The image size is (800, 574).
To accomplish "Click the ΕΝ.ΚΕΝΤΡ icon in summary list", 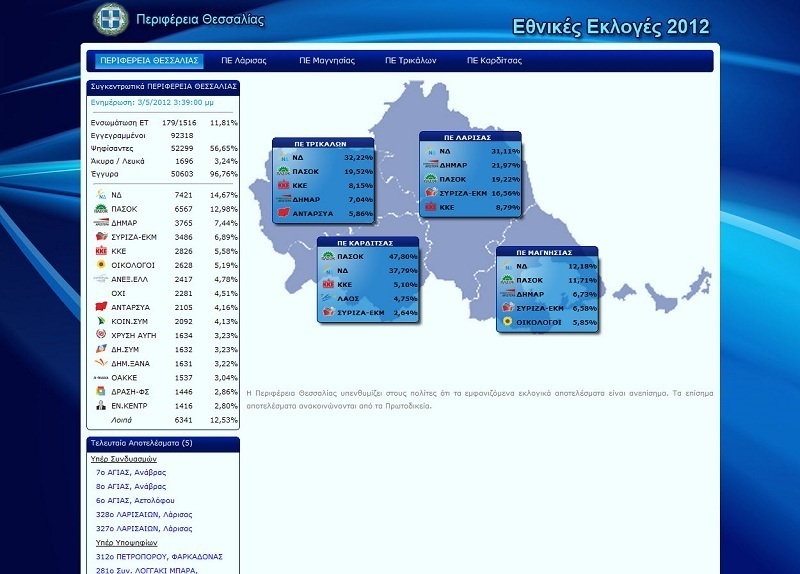I will (101, 406).
